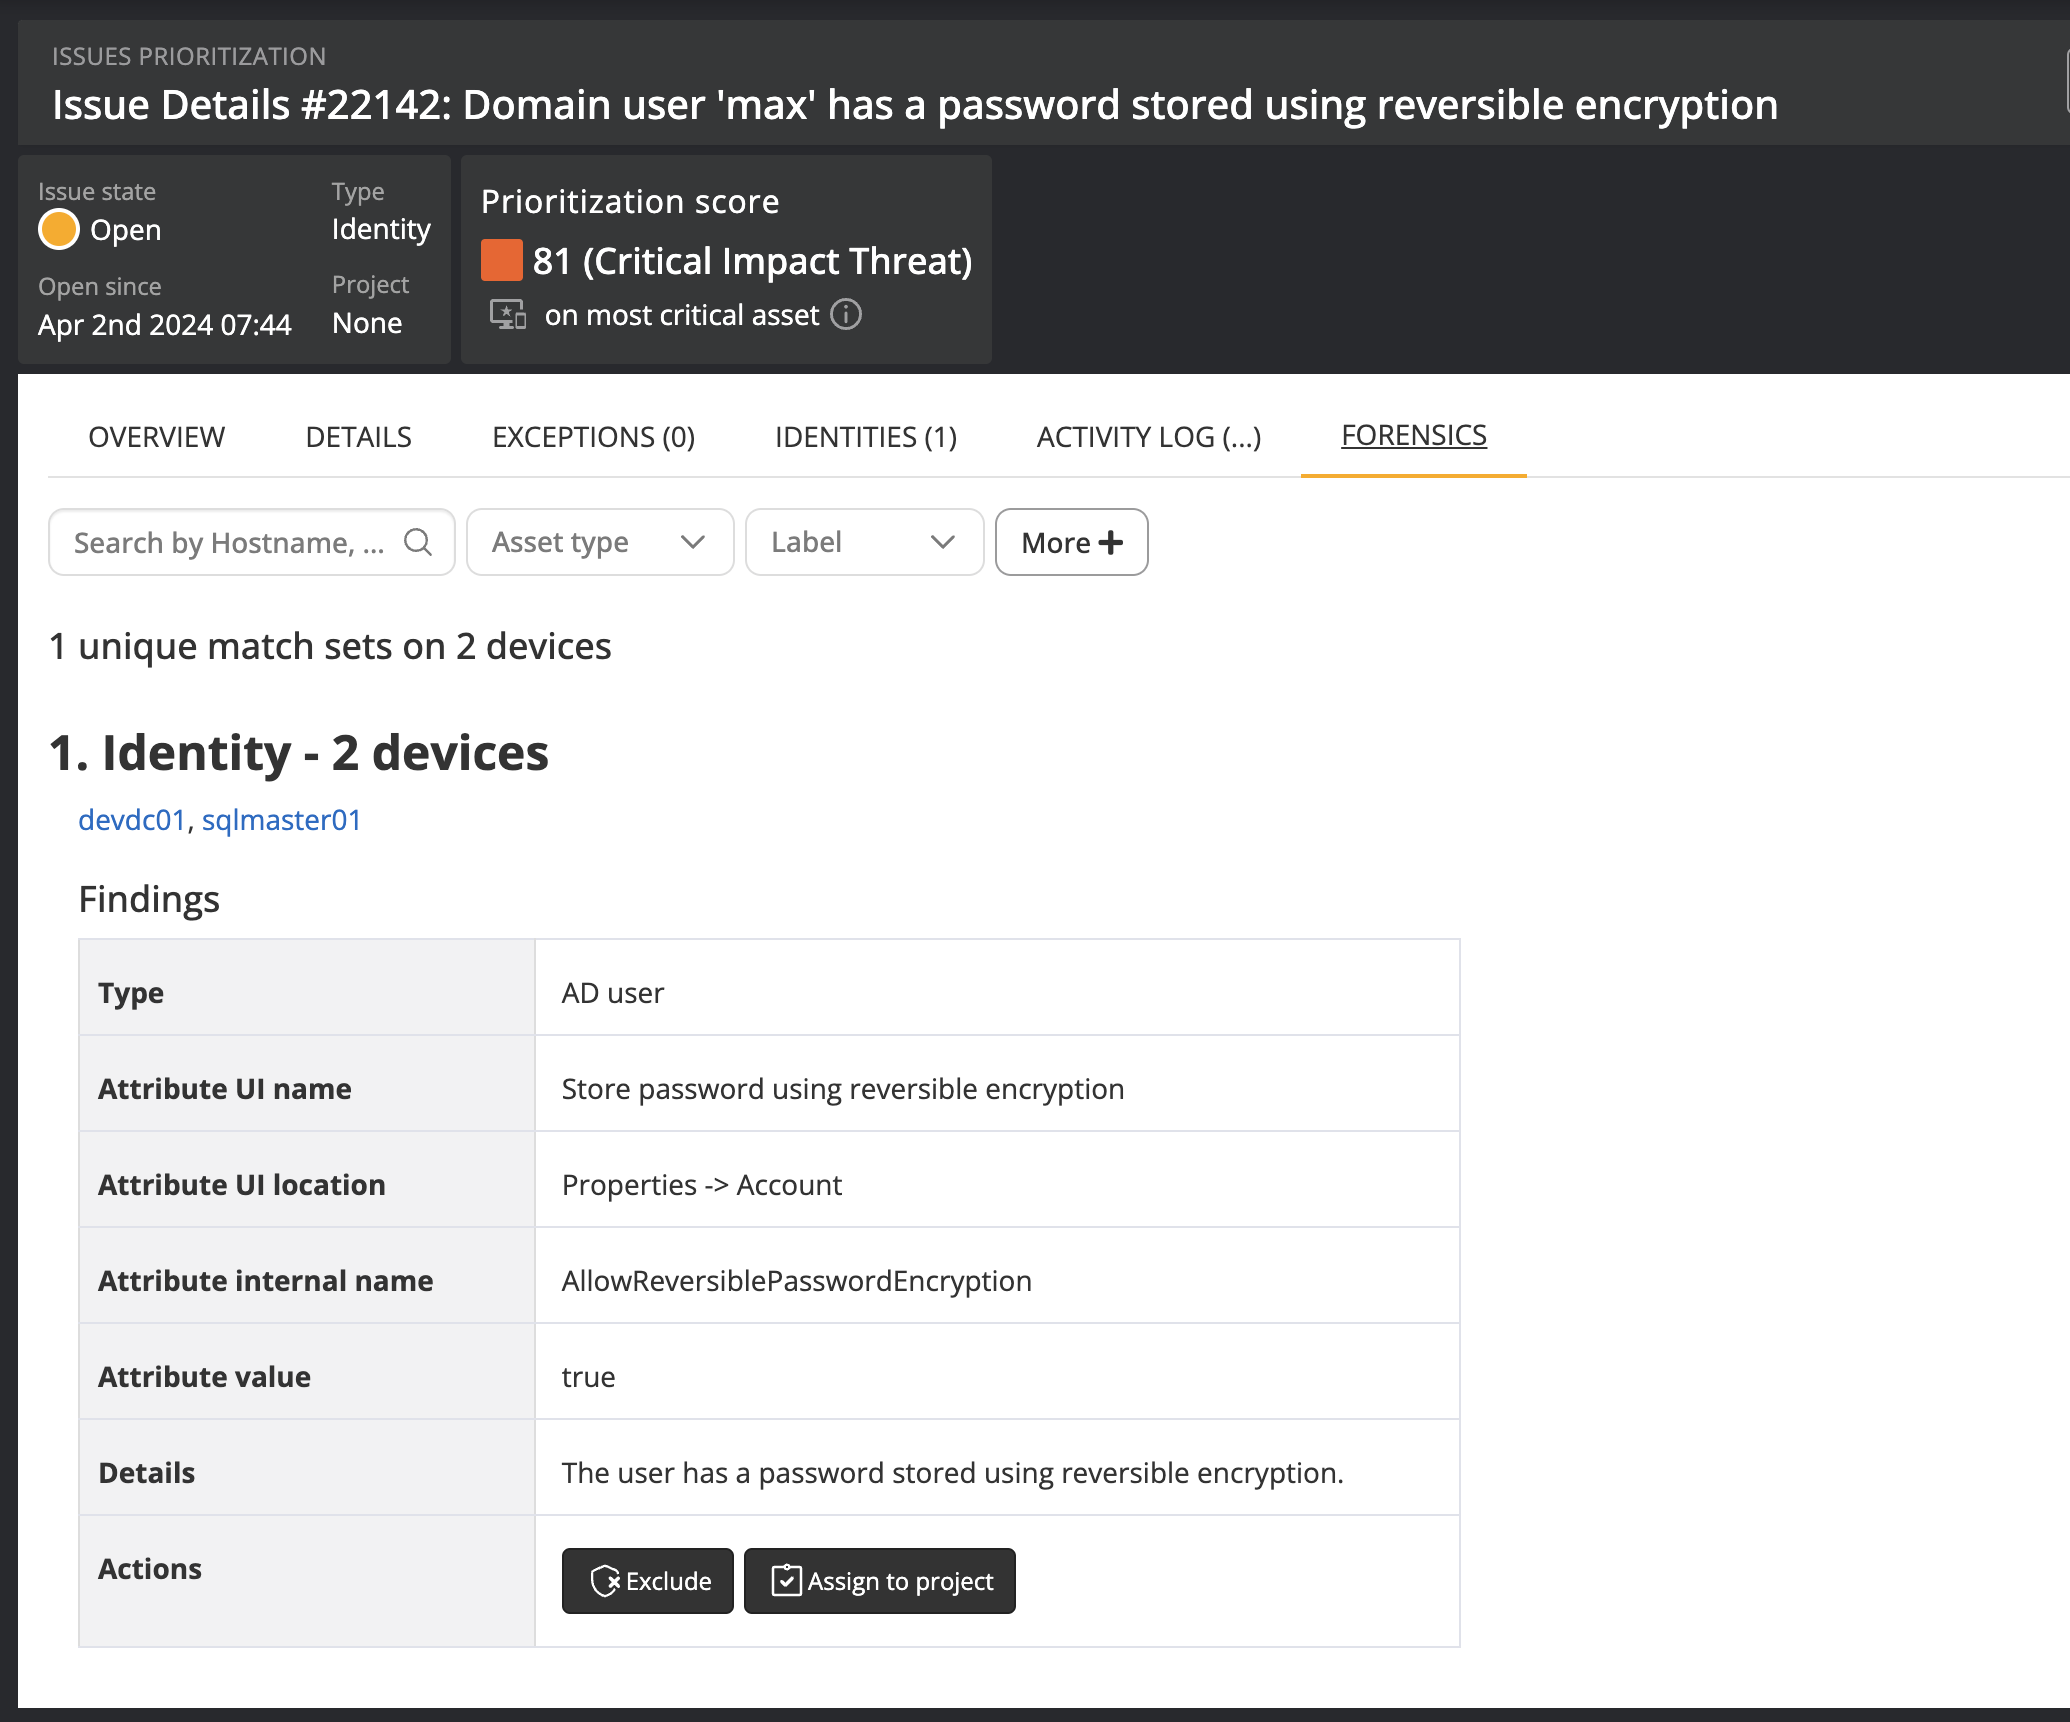Click the orange Open state indicator
This screenshot has width=2070, height=1722.
click(x=59, y=229)
